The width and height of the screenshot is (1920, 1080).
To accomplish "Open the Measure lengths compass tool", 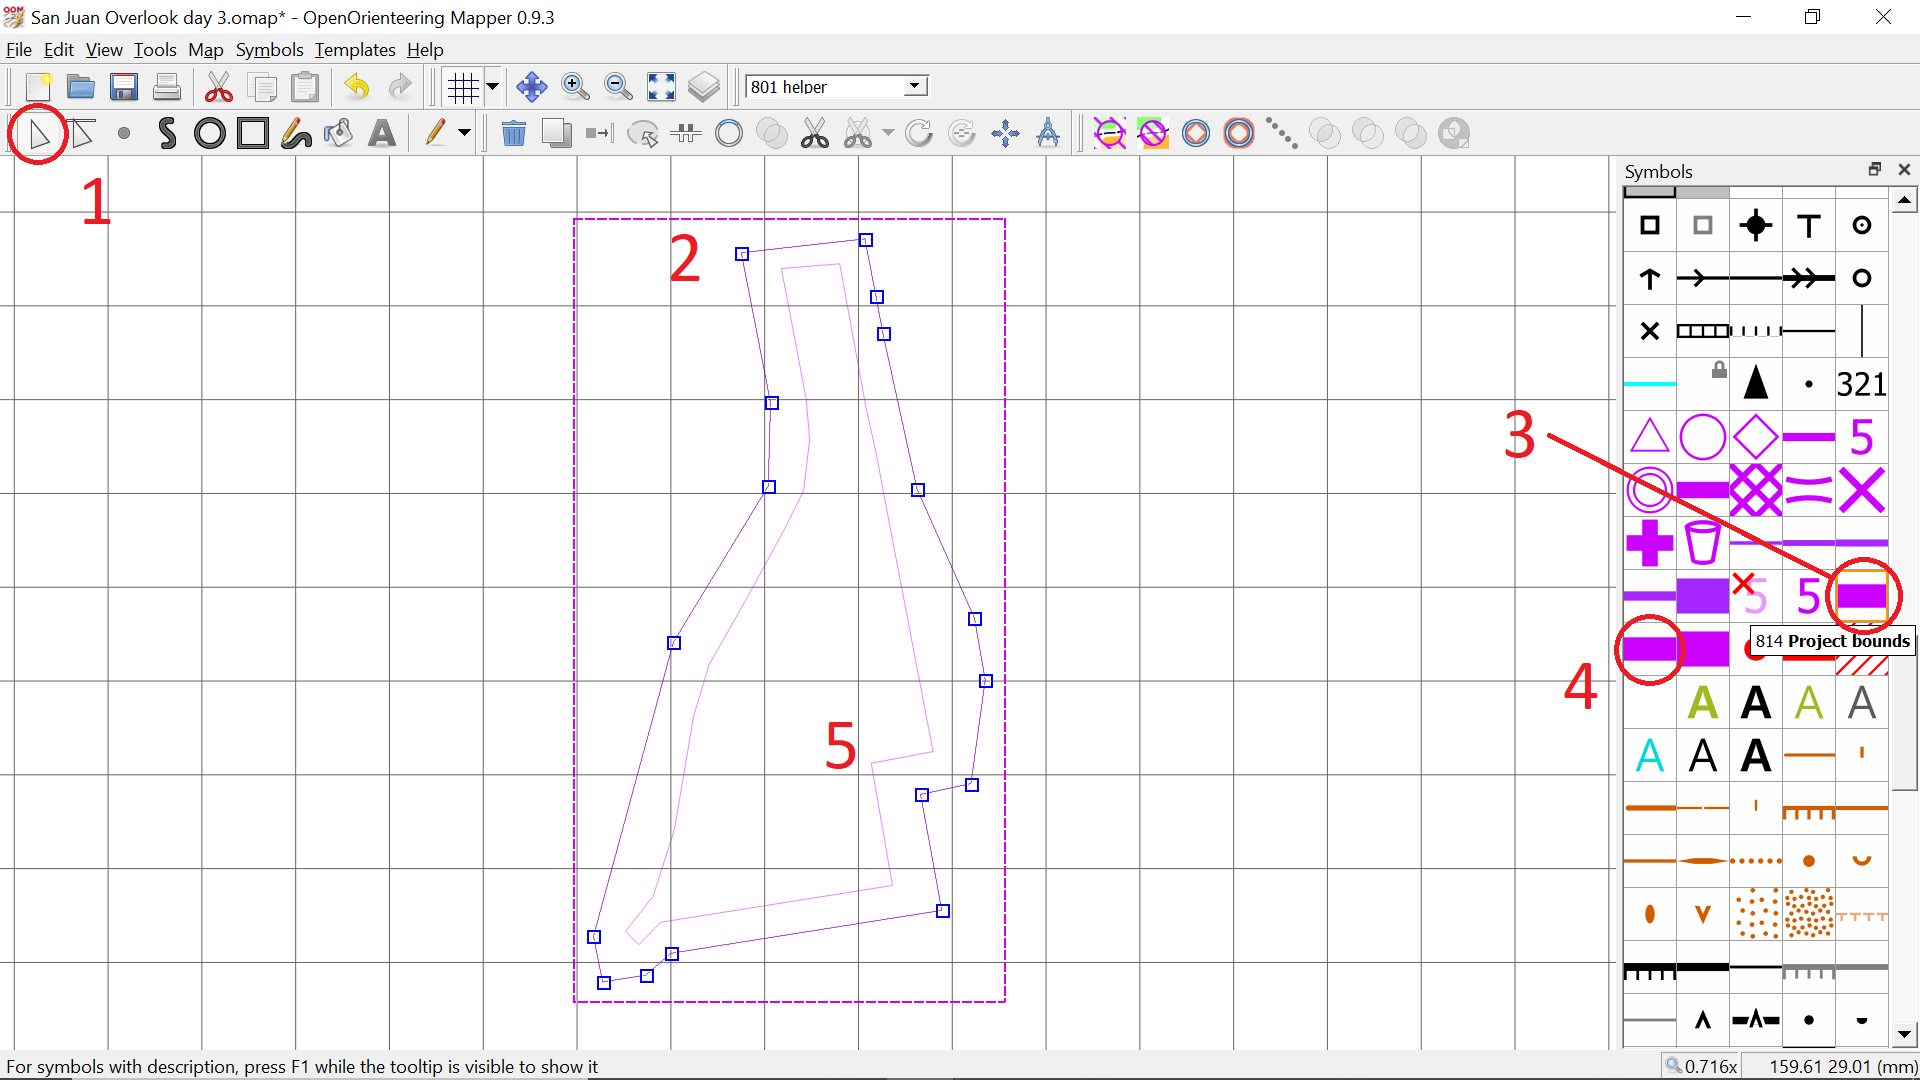I will [x=1048, y=133].
